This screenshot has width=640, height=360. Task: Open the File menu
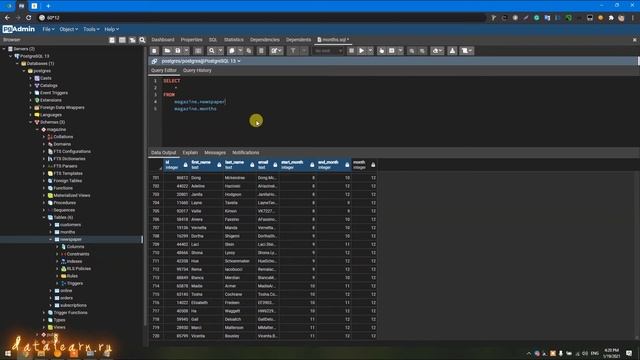[48, 29]
